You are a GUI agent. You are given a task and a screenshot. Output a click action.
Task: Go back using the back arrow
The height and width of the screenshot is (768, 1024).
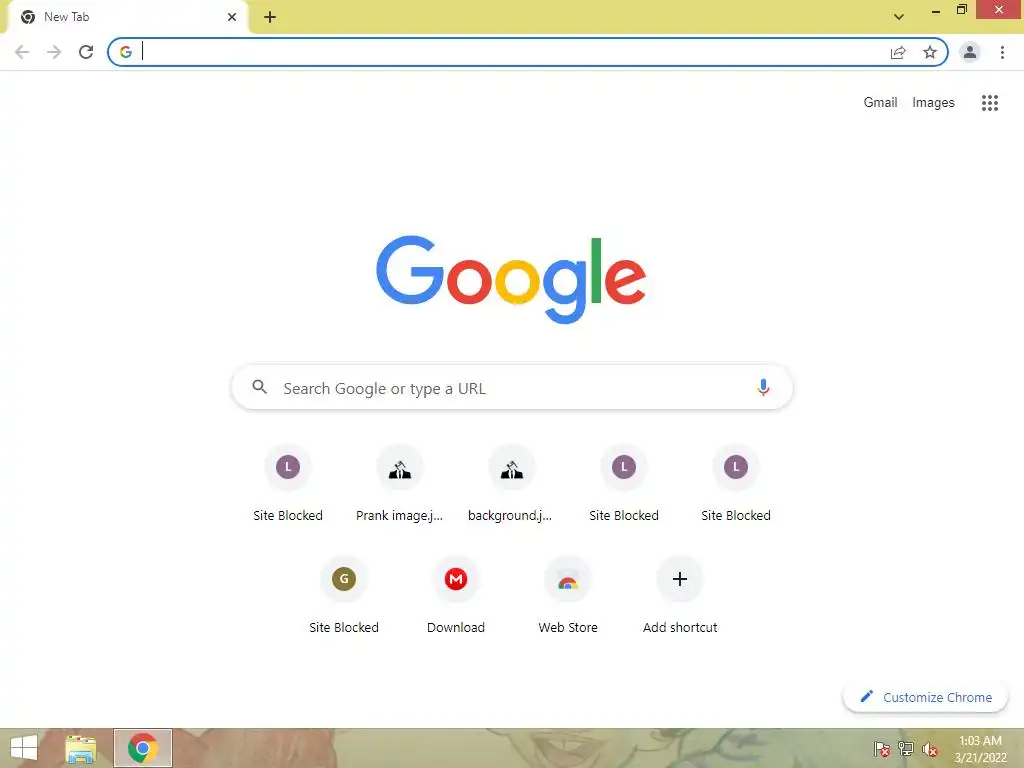coord(22,52)
